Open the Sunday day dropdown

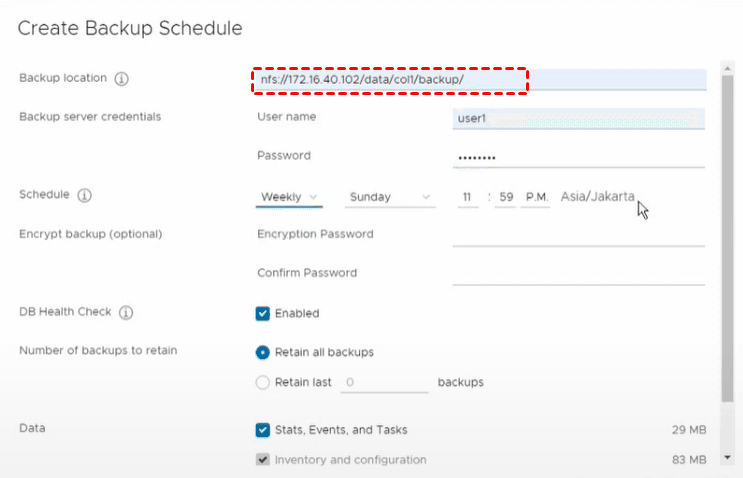tap(390, 197)
